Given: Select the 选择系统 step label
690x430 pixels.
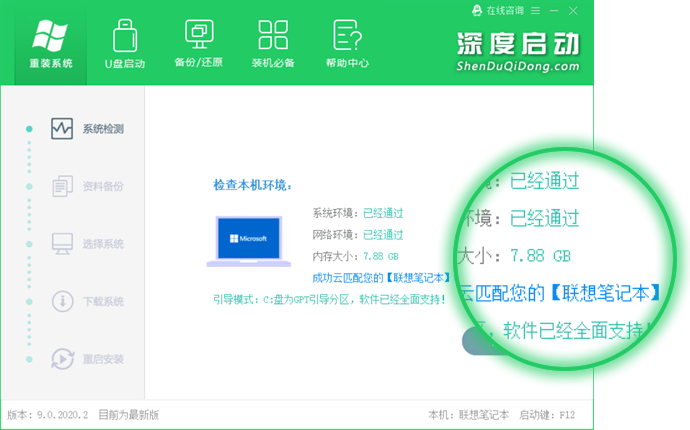Looking at the screenshot, I should [103, 244].
